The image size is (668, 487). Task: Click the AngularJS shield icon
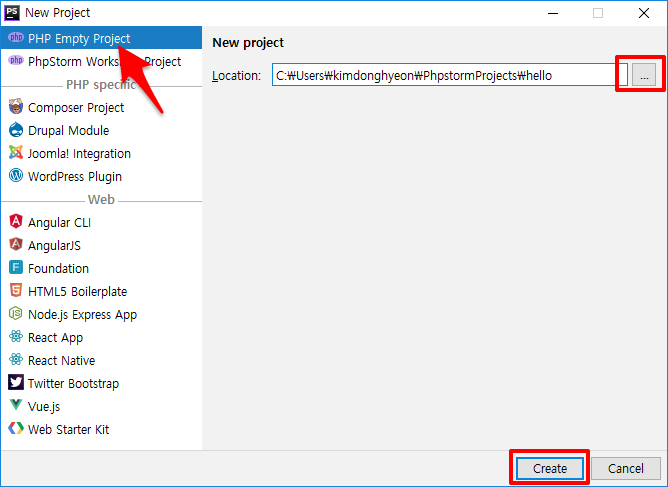coord(16,245)
